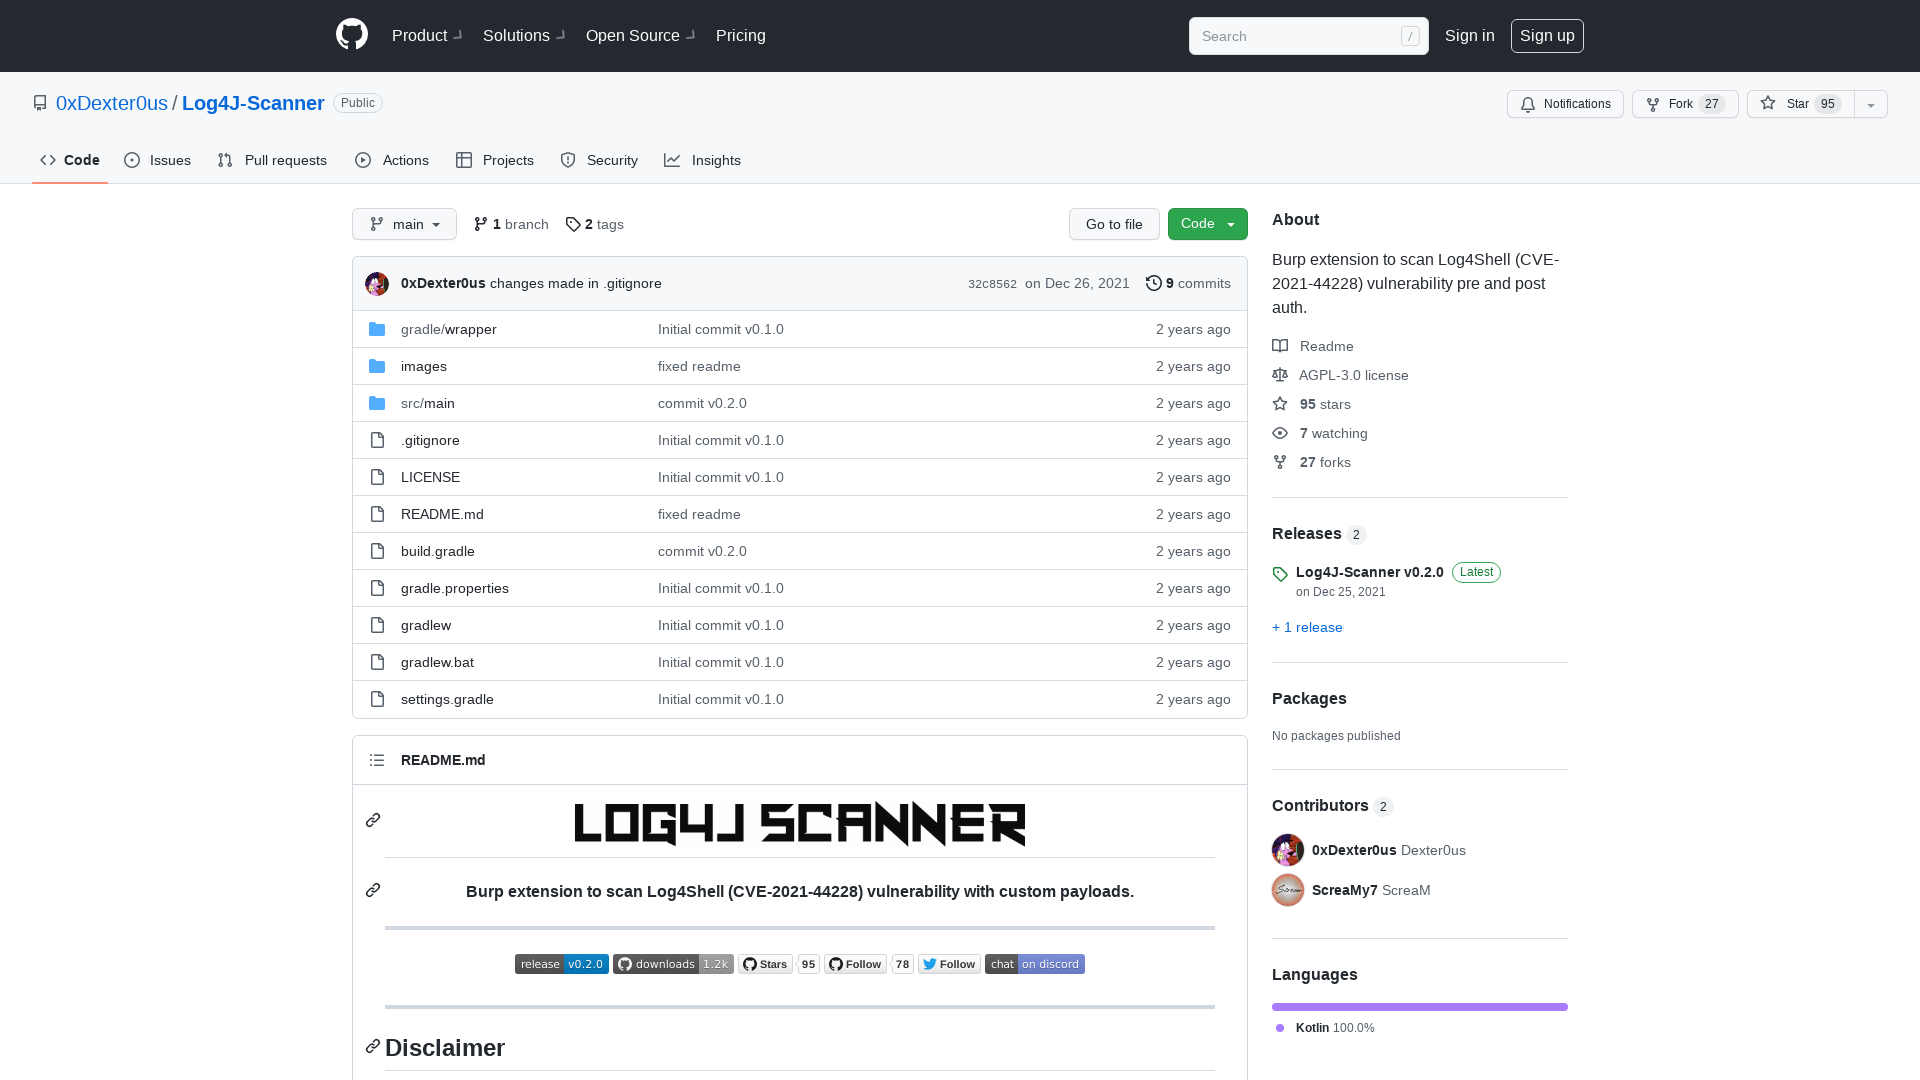1920x1080 pixels.
Task: Click the Readme book icon in About
Action: pyautogui.click(x=1280, y=346)
